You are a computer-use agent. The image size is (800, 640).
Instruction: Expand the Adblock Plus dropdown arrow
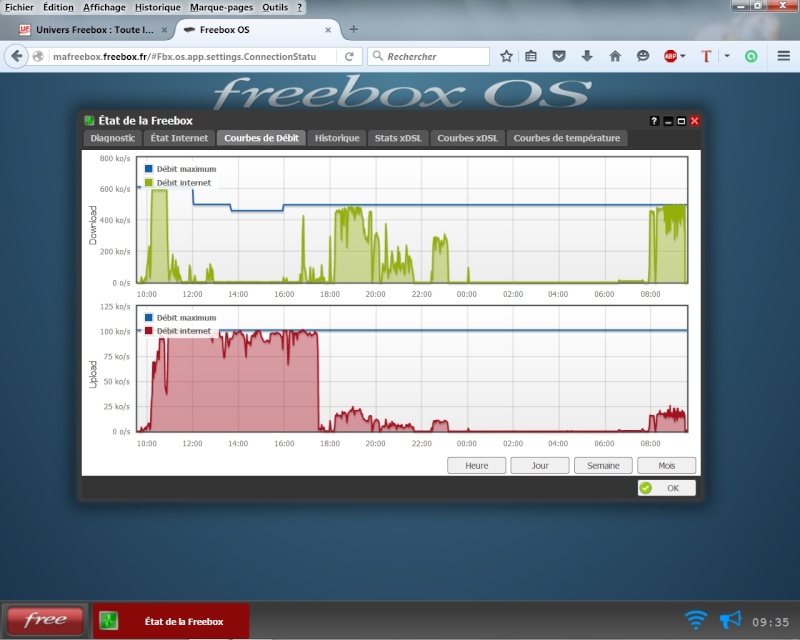683,56
